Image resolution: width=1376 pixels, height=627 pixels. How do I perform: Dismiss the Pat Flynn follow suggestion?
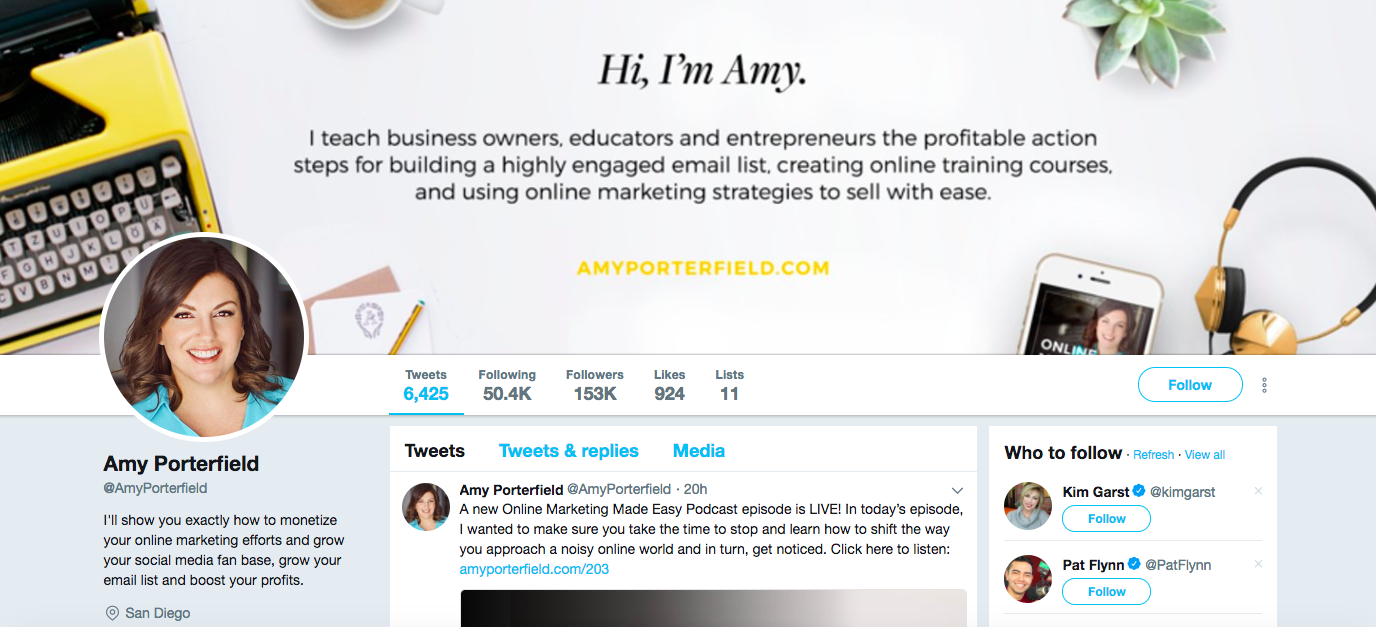pos(1258,564)
